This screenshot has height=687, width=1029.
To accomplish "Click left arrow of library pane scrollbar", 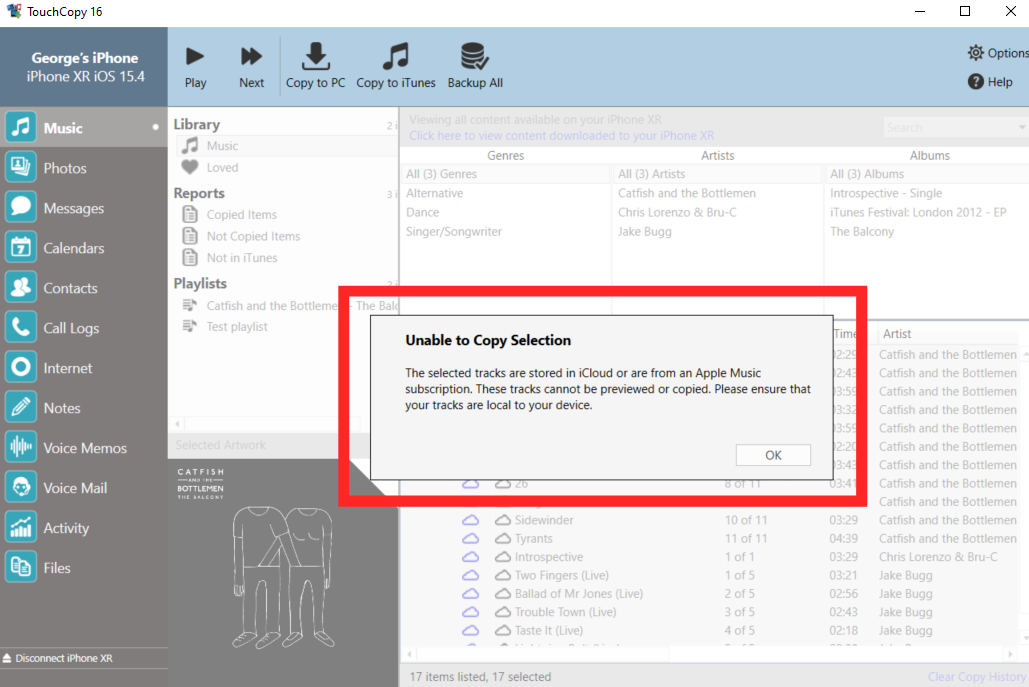I will (177, 424).
